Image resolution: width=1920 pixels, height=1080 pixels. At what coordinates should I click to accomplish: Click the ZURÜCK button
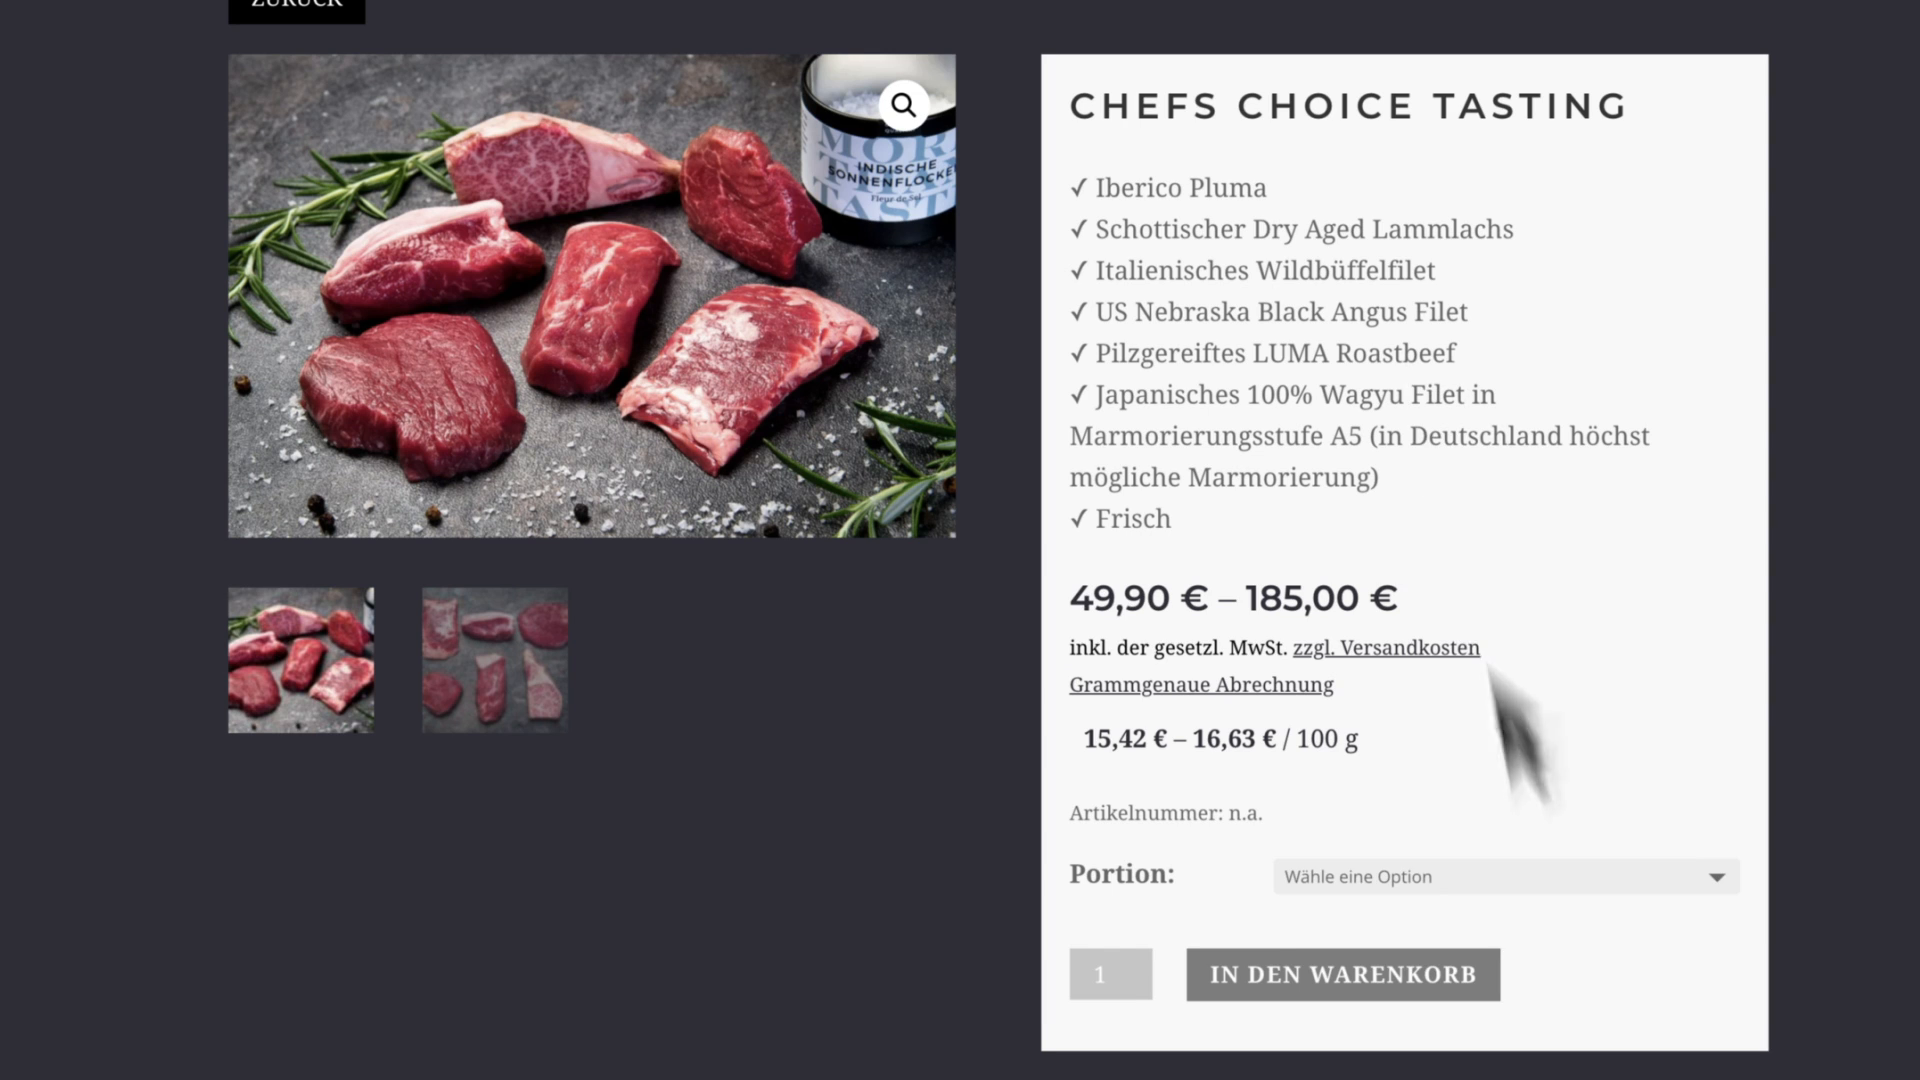pos(296,5)
